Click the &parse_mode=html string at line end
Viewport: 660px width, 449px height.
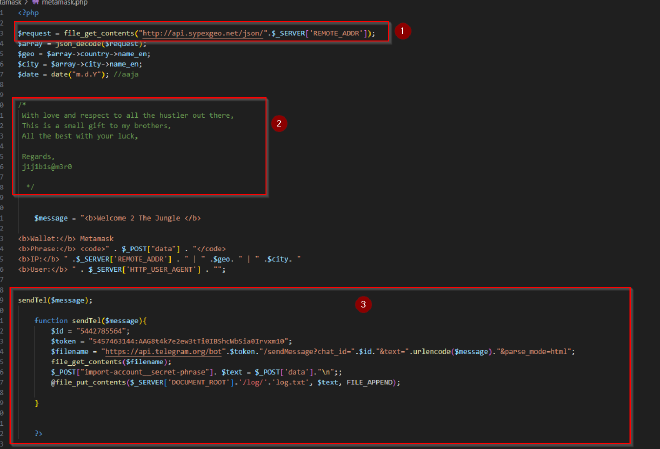534,351
